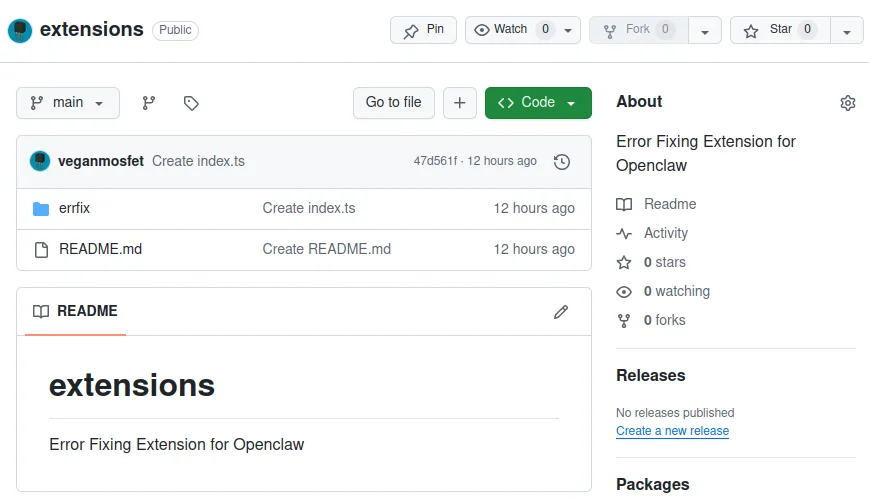This screenshot has width=869, height=499.
Task: Pin this repository
Action: click(x=423, y=30)
